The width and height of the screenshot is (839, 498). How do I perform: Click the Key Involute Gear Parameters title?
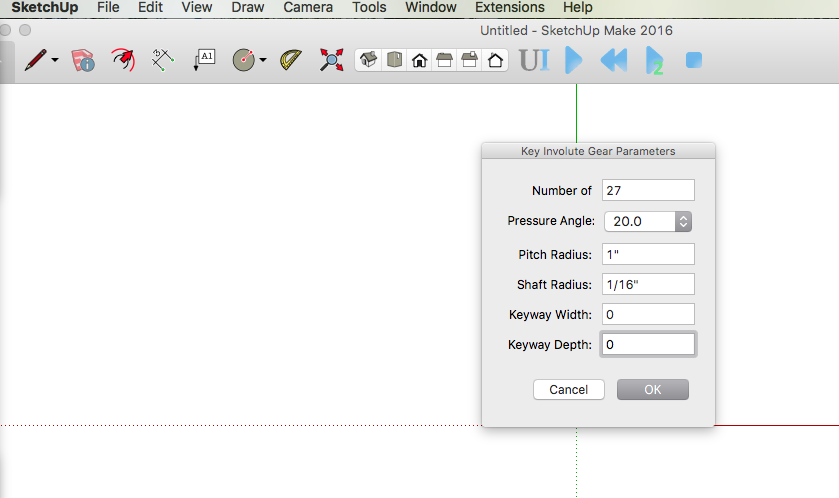[x=598, y=151]
